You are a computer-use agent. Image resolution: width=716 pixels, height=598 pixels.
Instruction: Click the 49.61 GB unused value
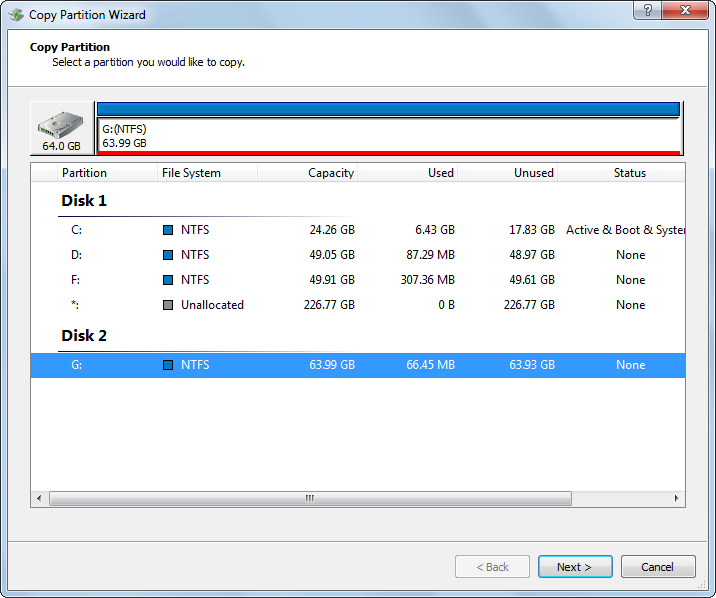pos(532,280)
